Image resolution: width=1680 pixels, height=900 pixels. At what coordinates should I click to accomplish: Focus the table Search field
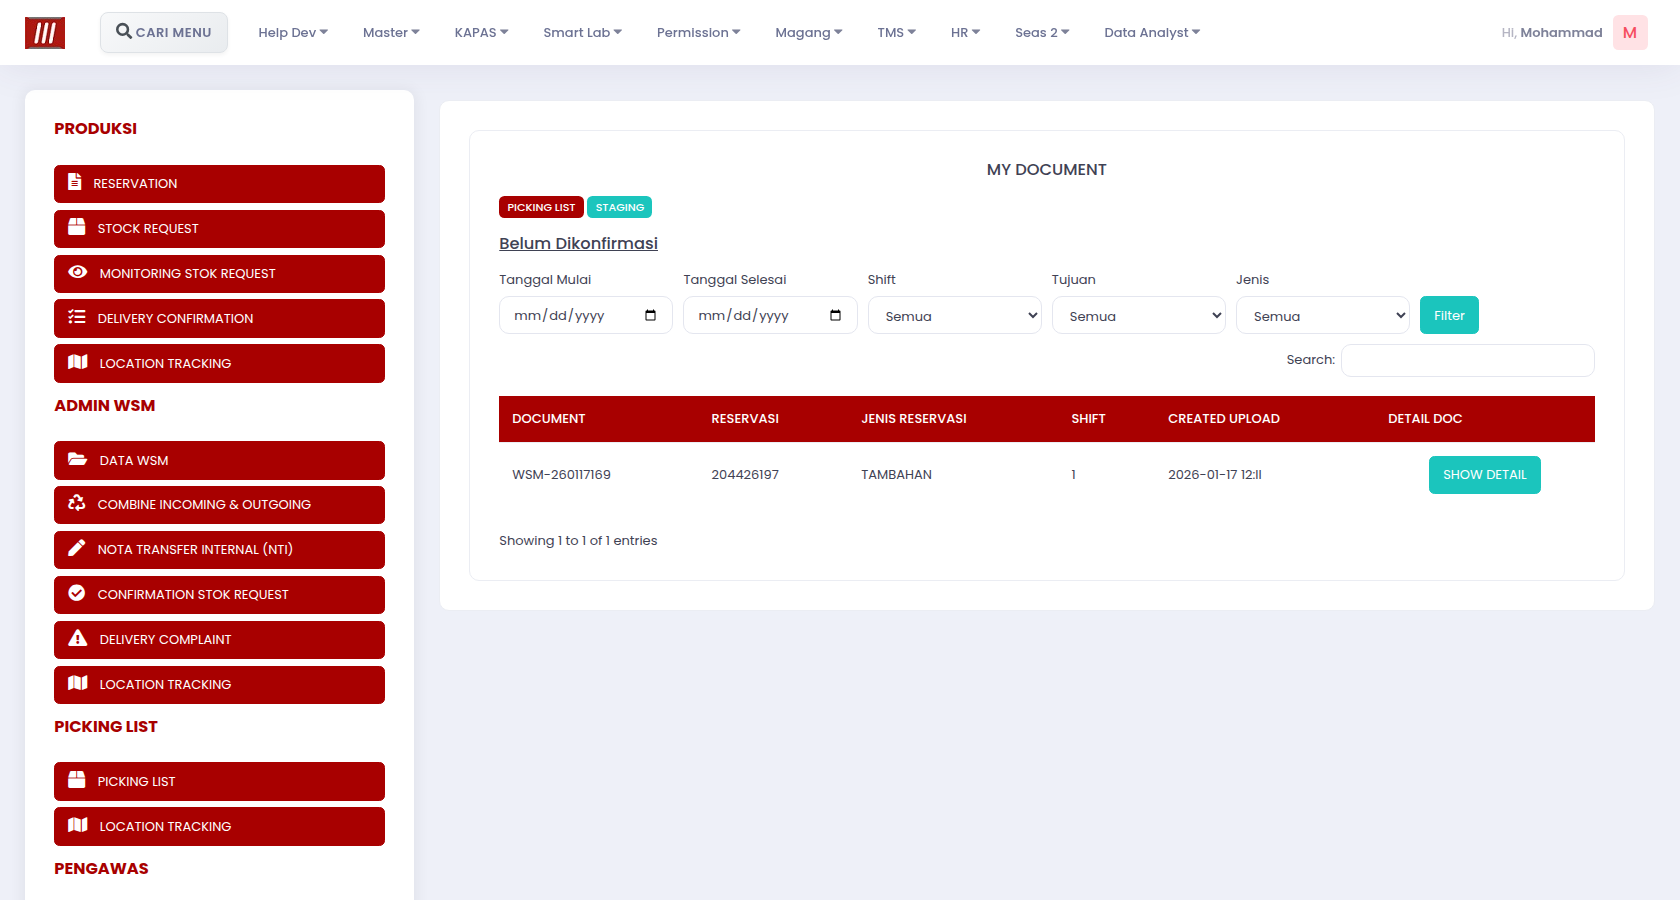(1467, 360)
